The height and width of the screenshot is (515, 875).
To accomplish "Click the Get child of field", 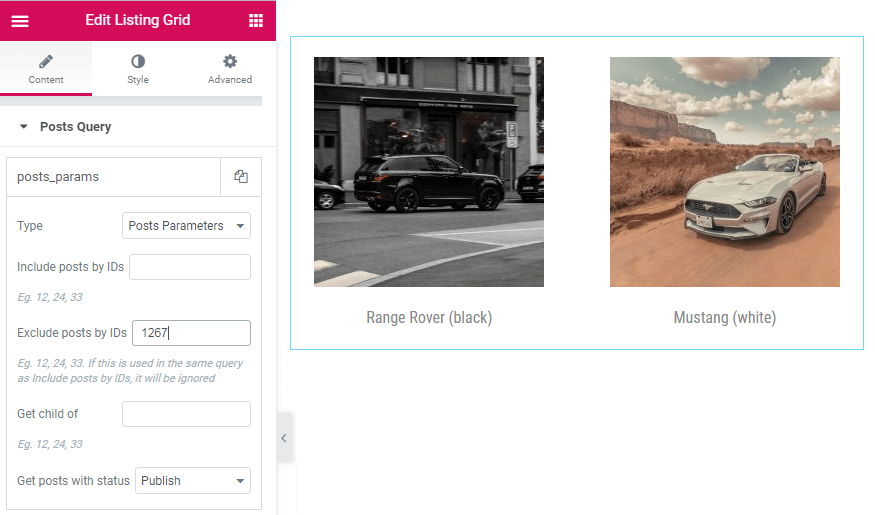I will [186, 414].
